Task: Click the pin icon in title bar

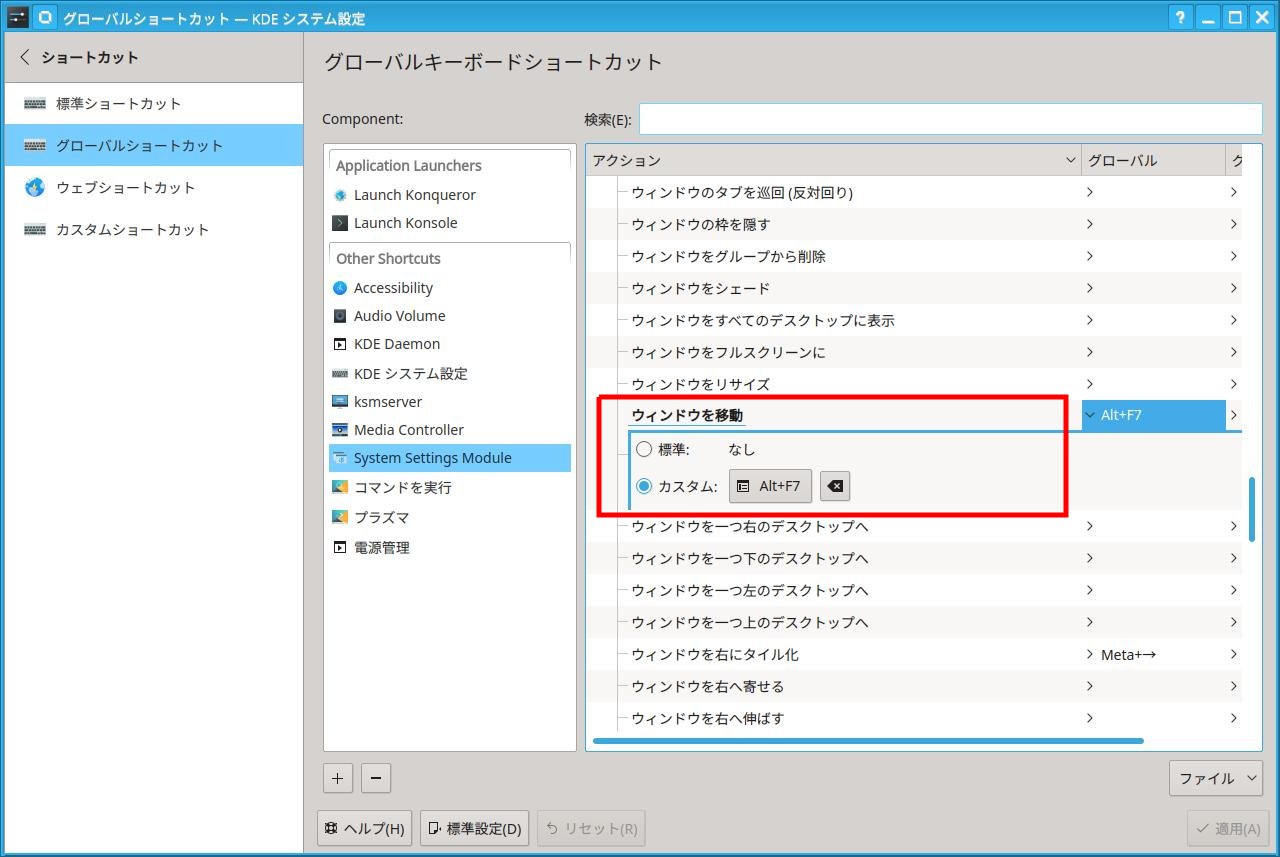Action: tap(45, 18)
